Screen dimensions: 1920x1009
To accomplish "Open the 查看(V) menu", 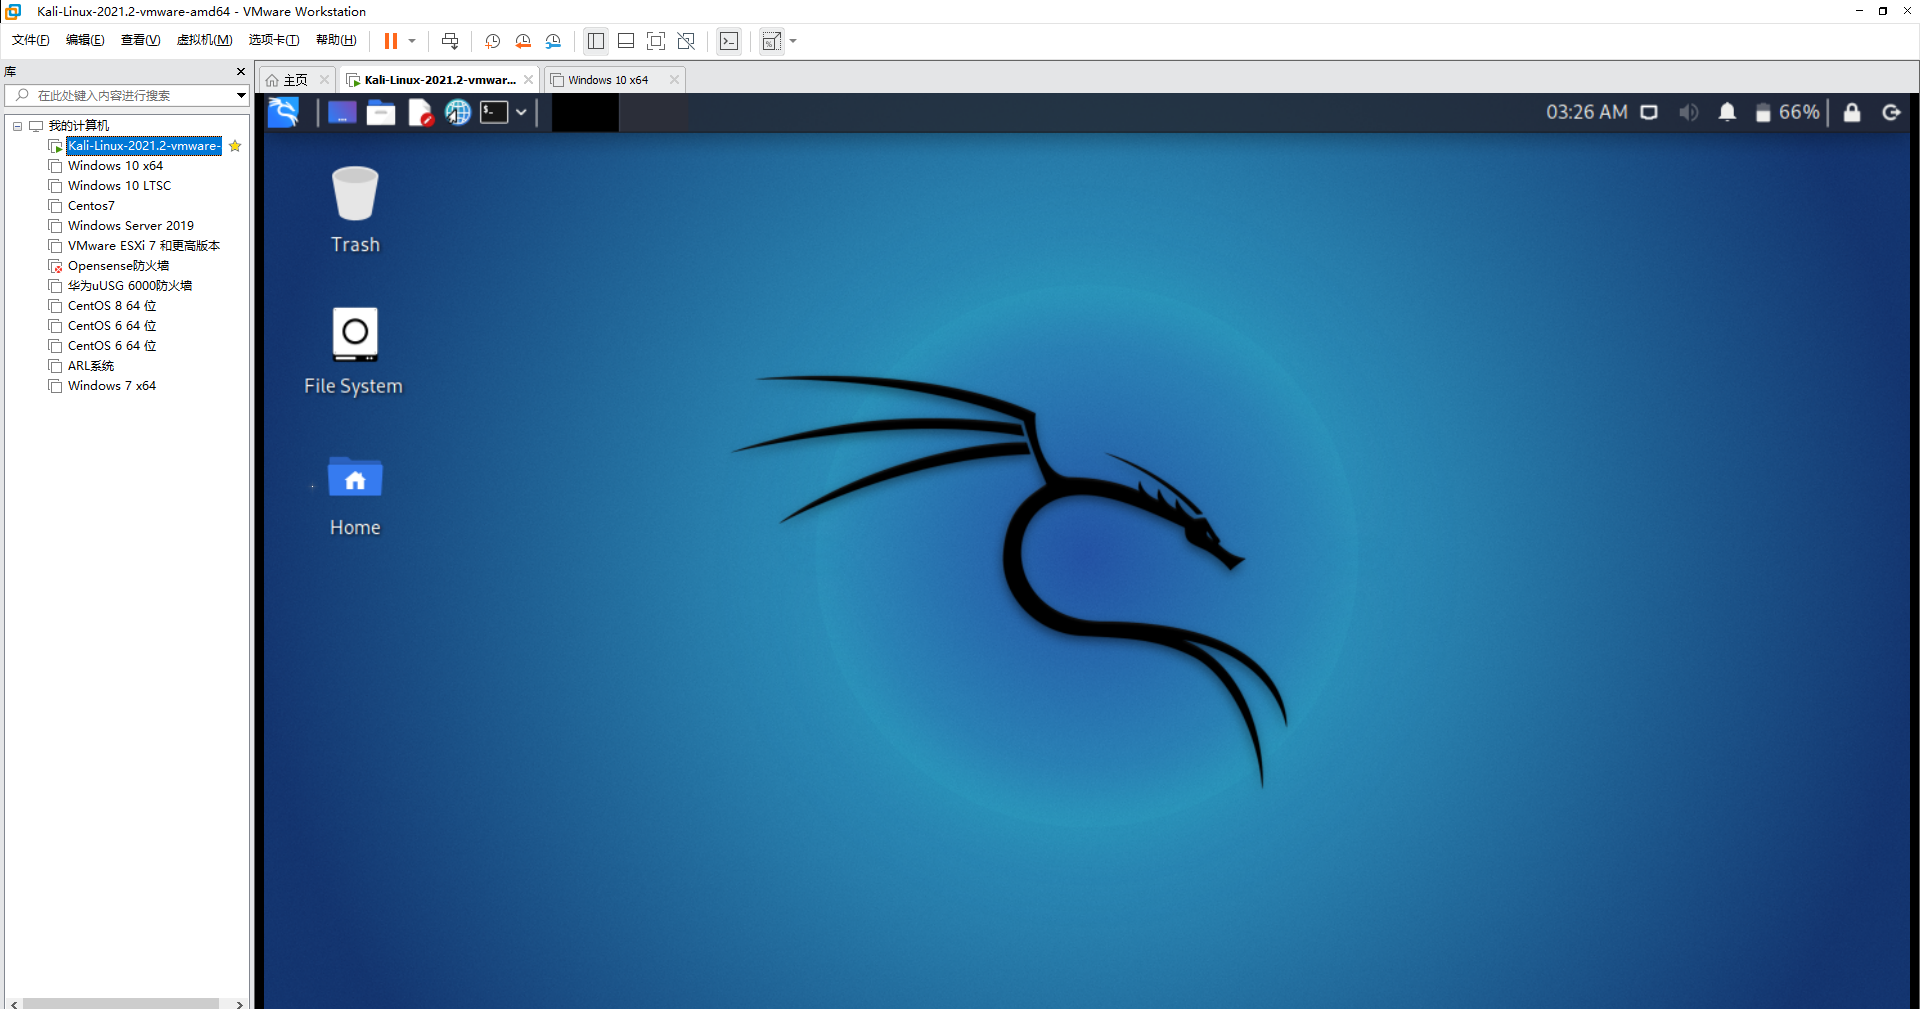I will [141, 40].
